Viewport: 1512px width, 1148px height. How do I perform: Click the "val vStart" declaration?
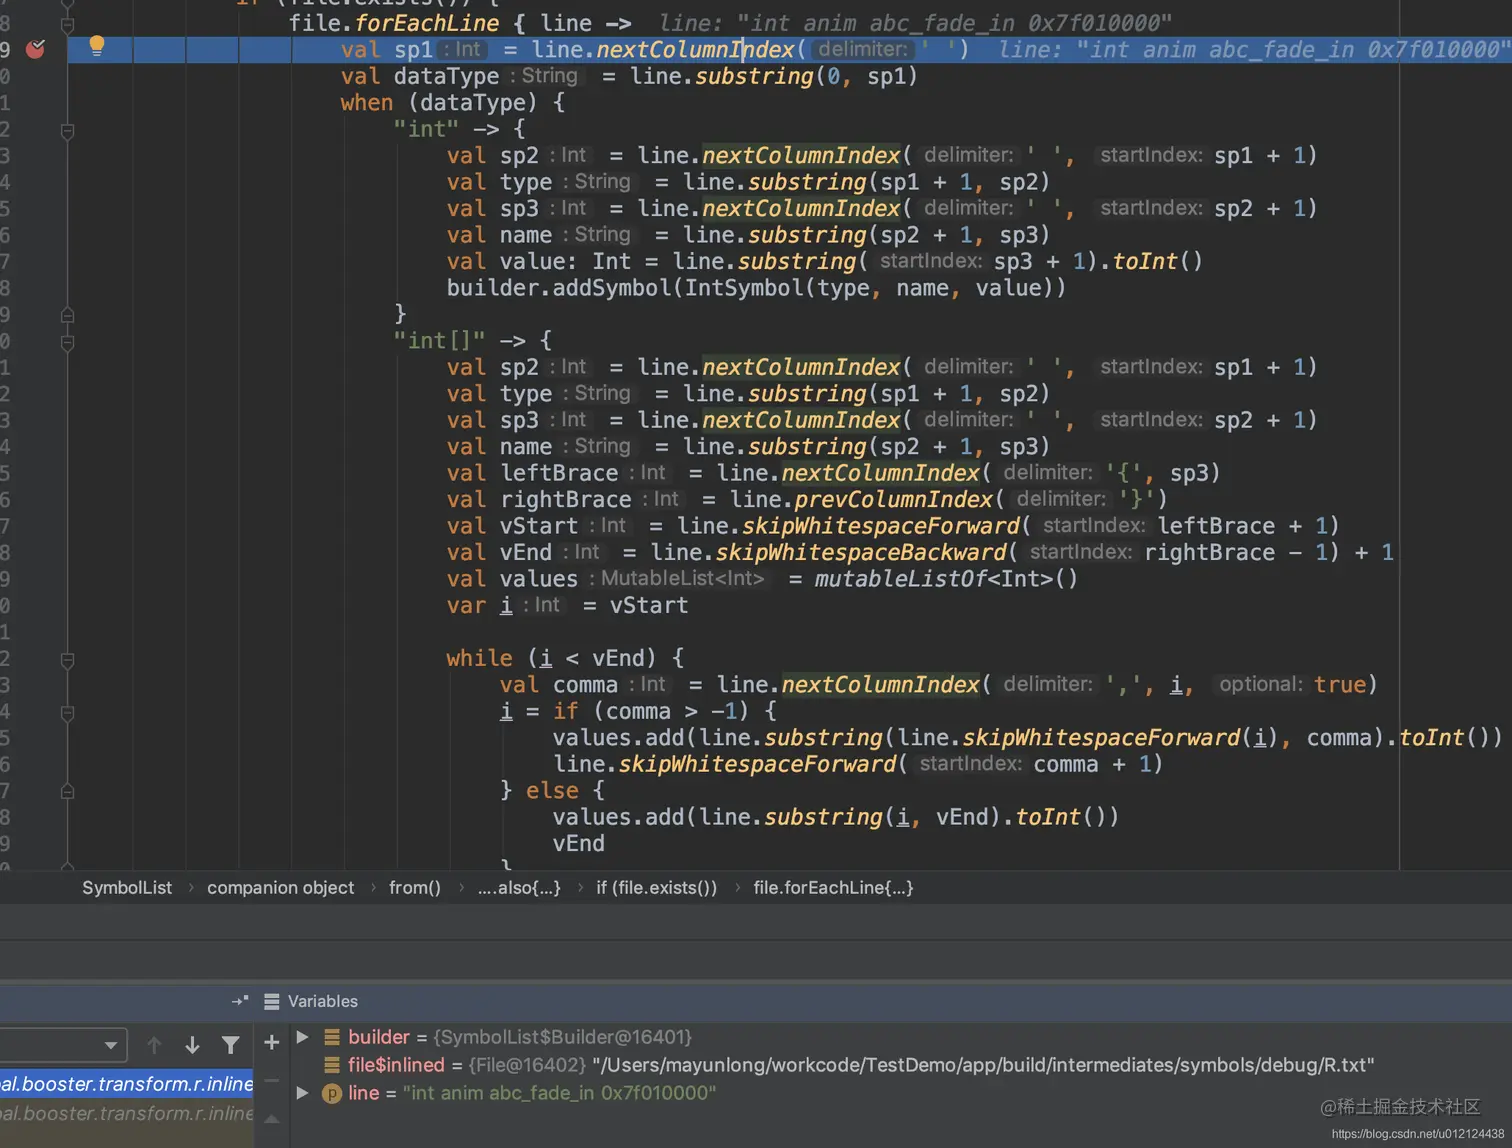[x=512, y=526]
